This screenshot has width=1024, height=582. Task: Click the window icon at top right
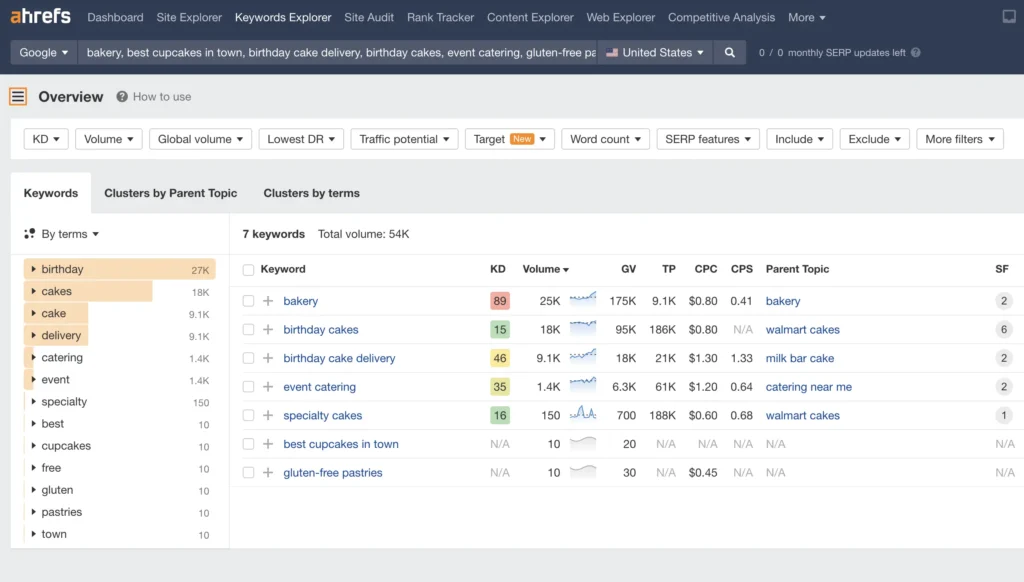[x=1009, y=16]
